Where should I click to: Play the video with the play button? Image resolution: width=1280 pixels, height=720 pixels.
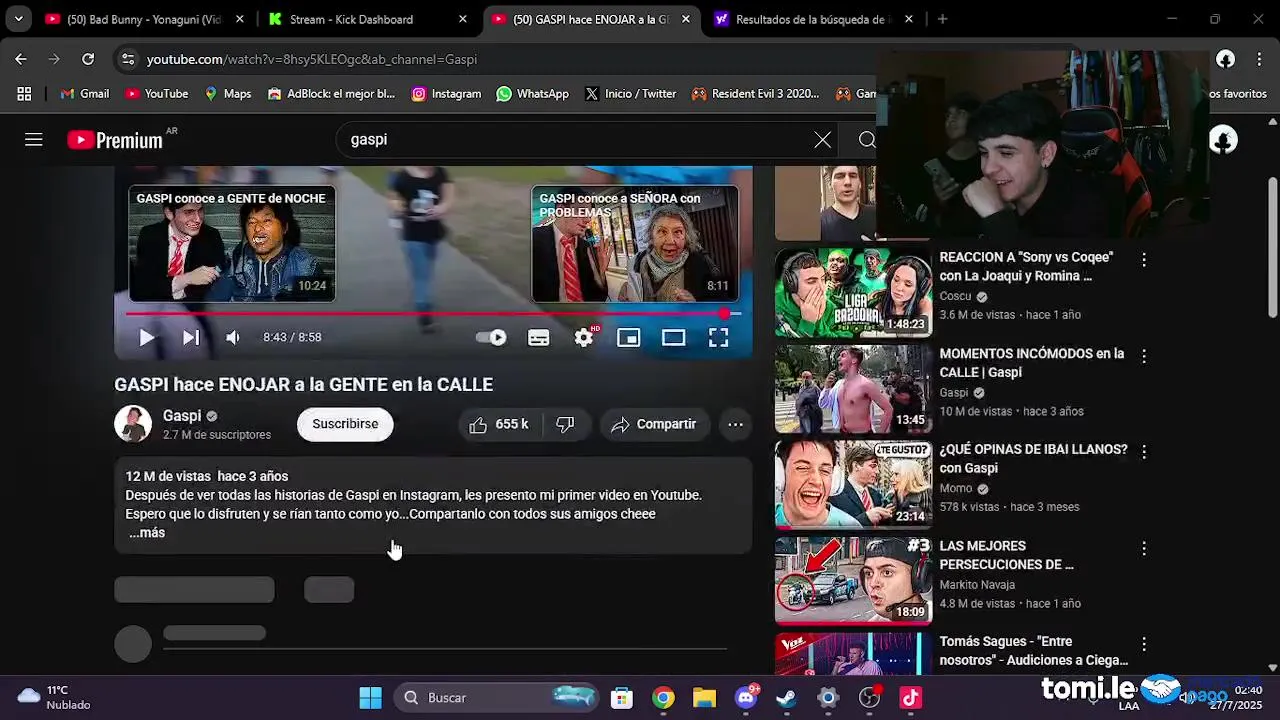(147, 338)
